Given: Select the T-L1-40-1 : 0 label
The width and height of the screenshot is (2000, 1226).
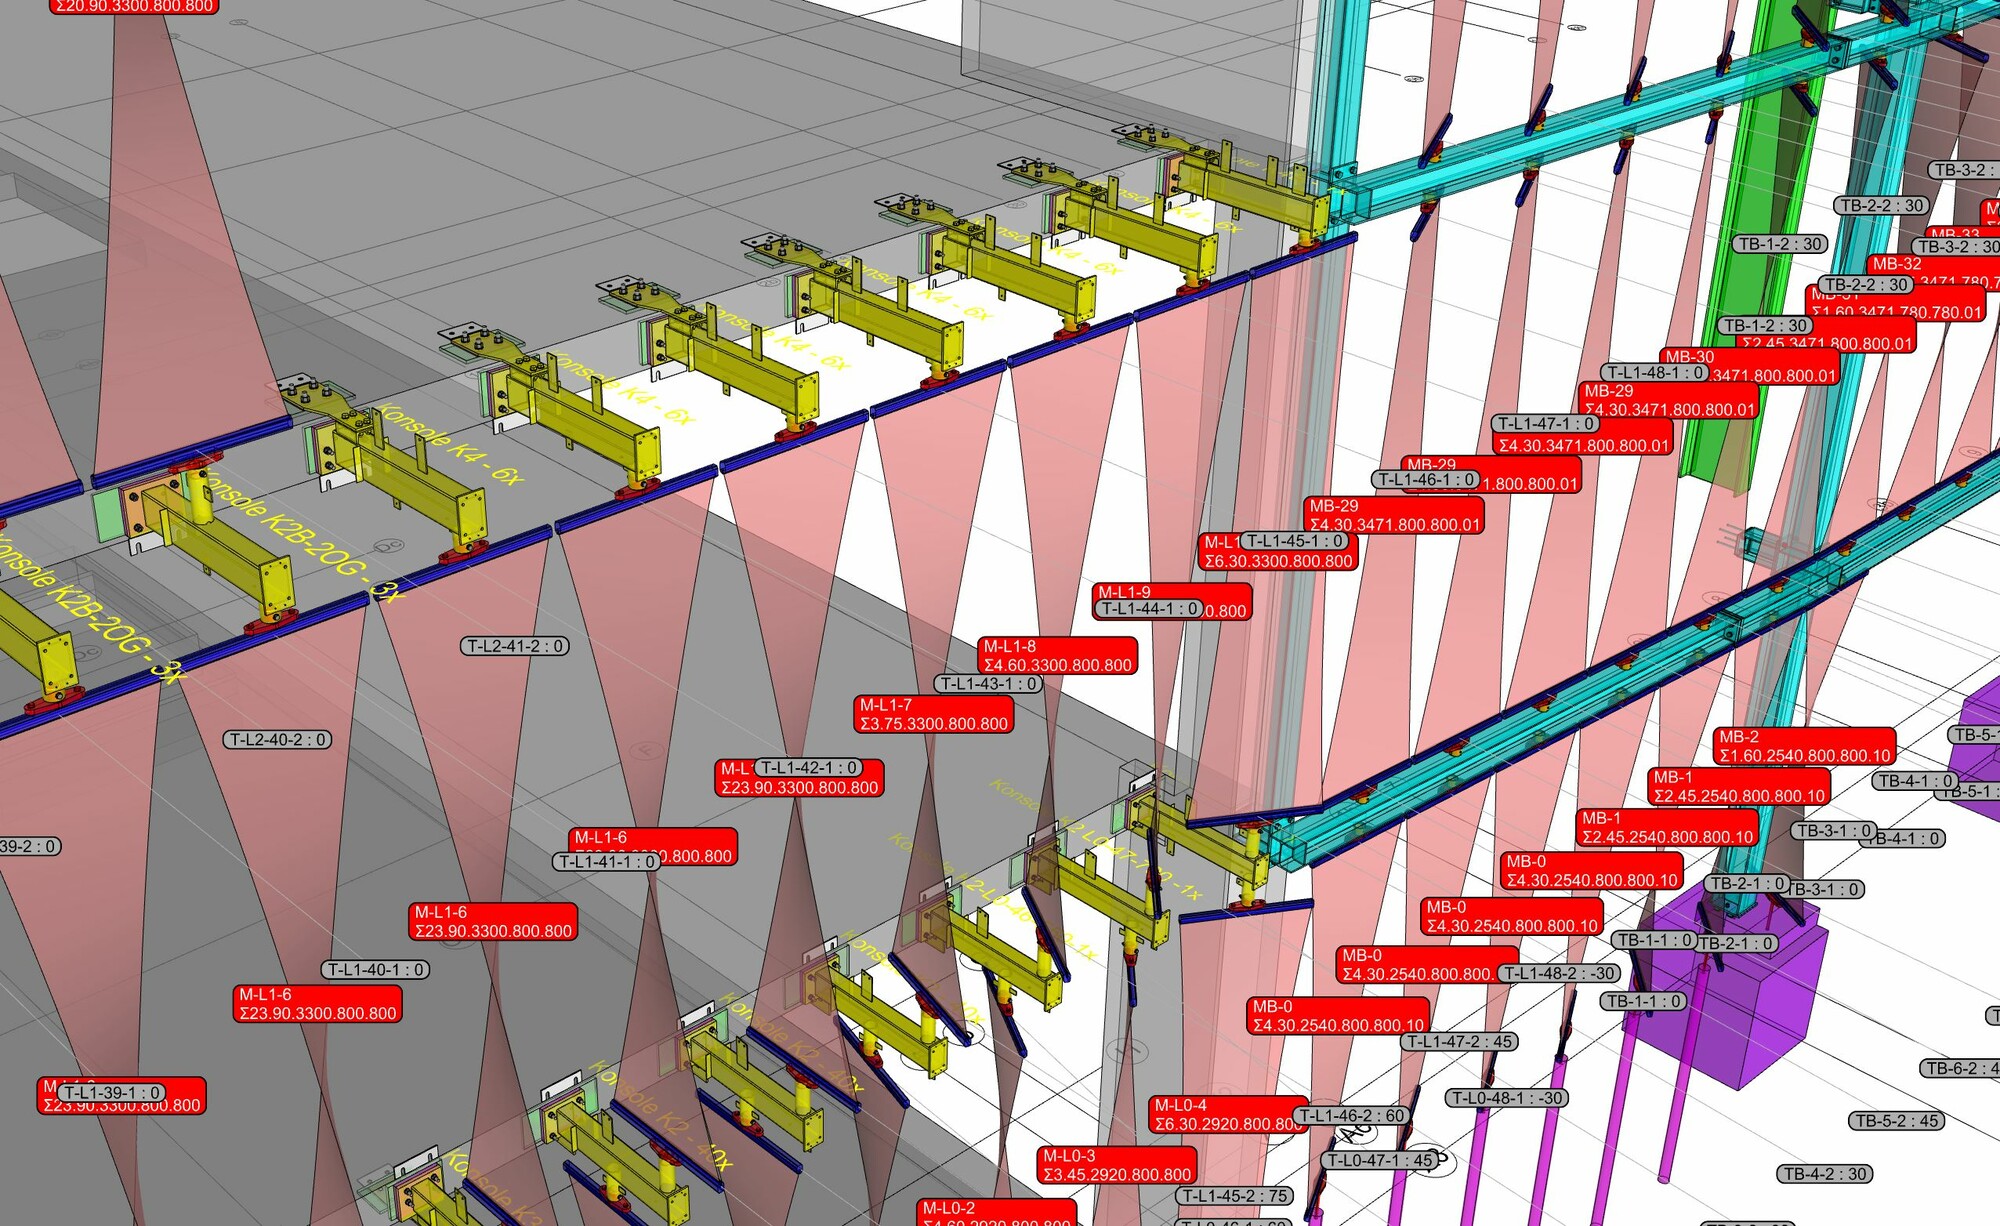Looking at the screenshot, I should (375, 970).
